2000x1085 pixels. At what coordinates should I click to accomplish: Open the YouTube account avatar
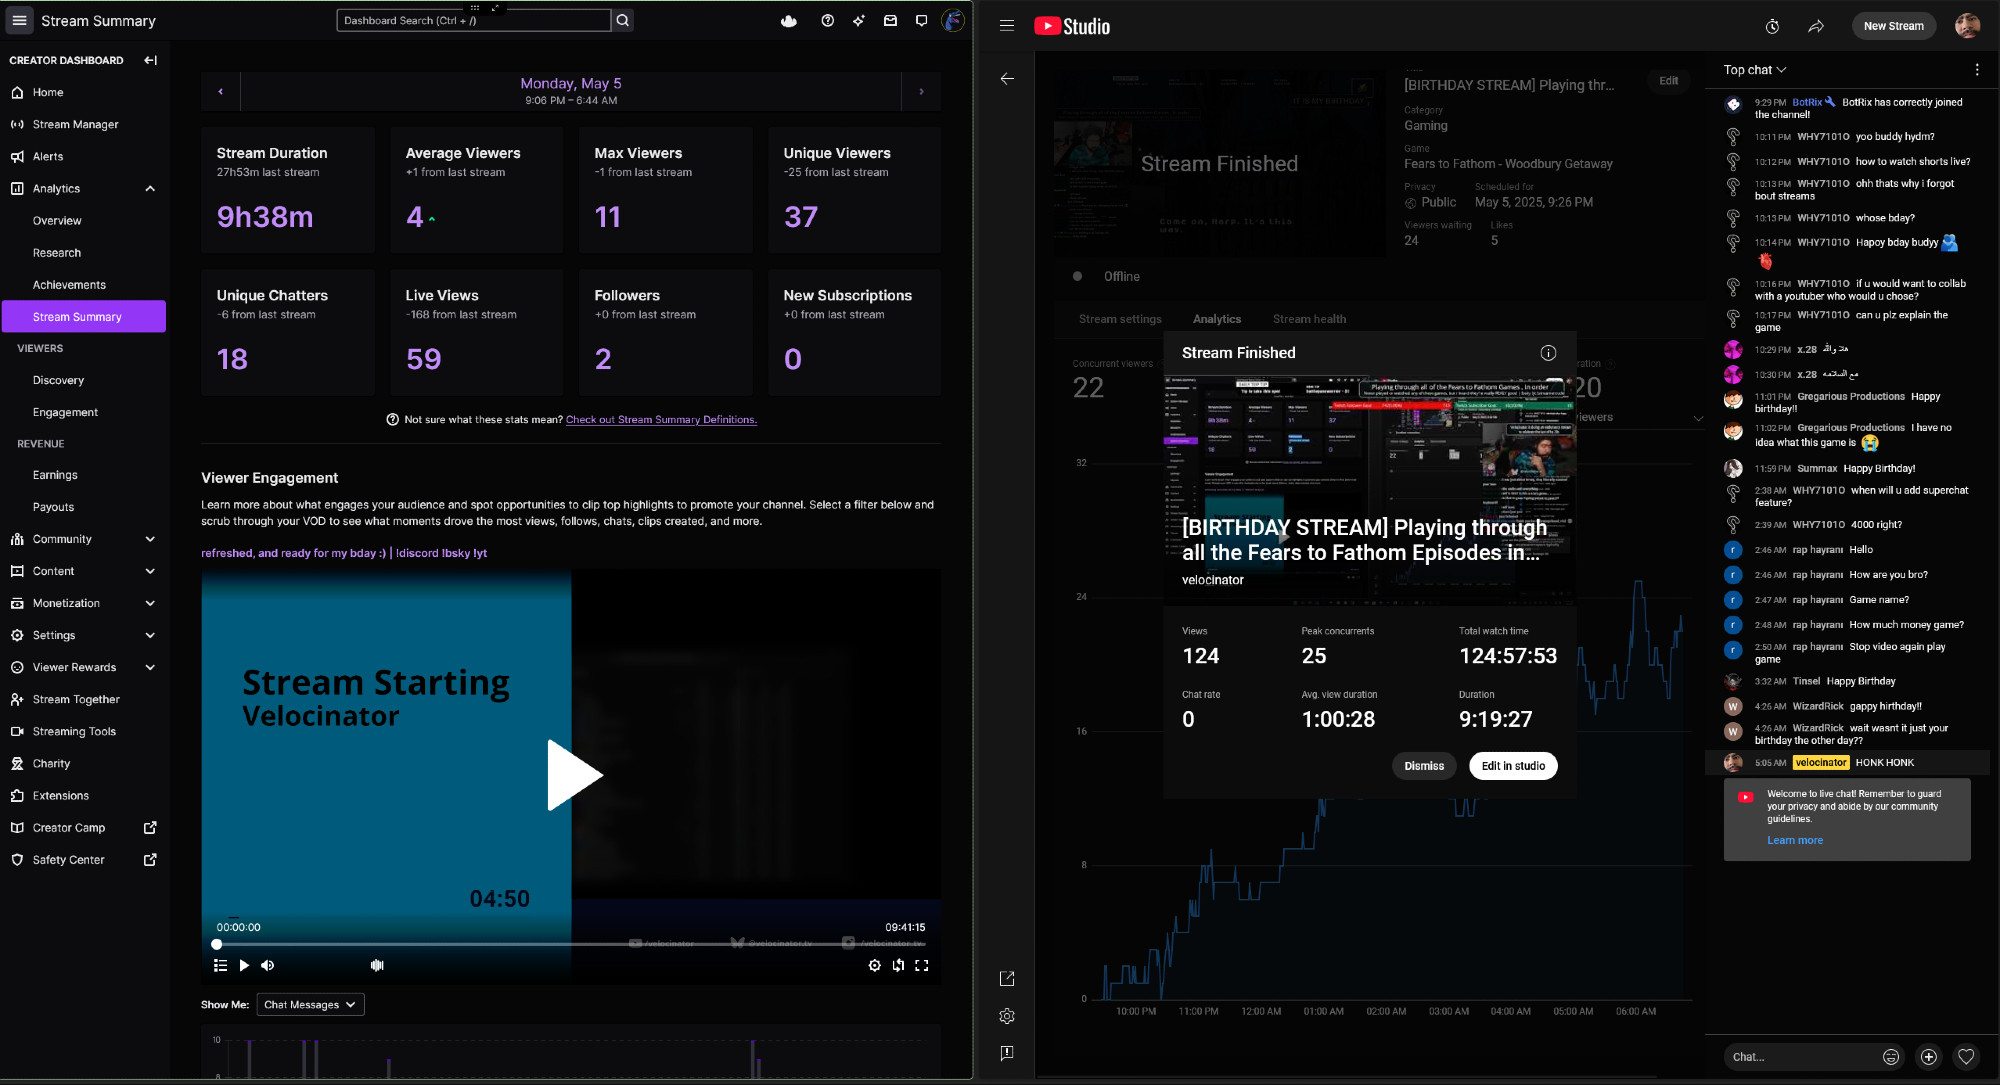(1967, 26)
